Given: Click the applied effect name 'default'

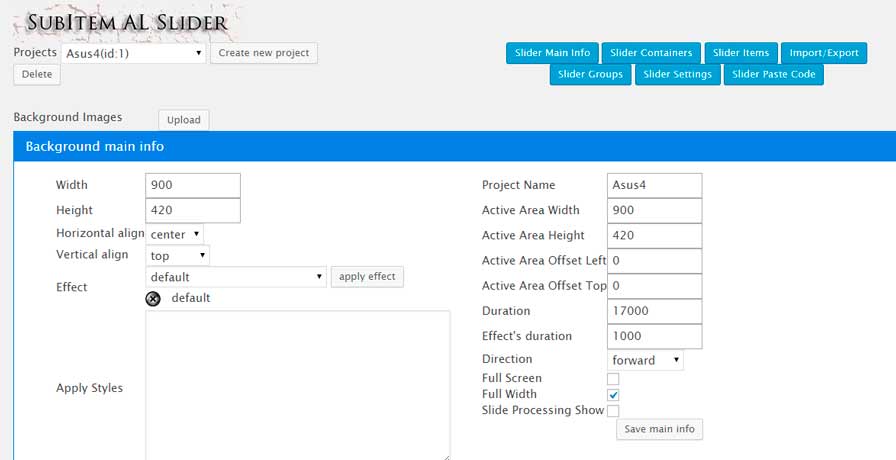Looking at the screenshot, I should point(191,298).
